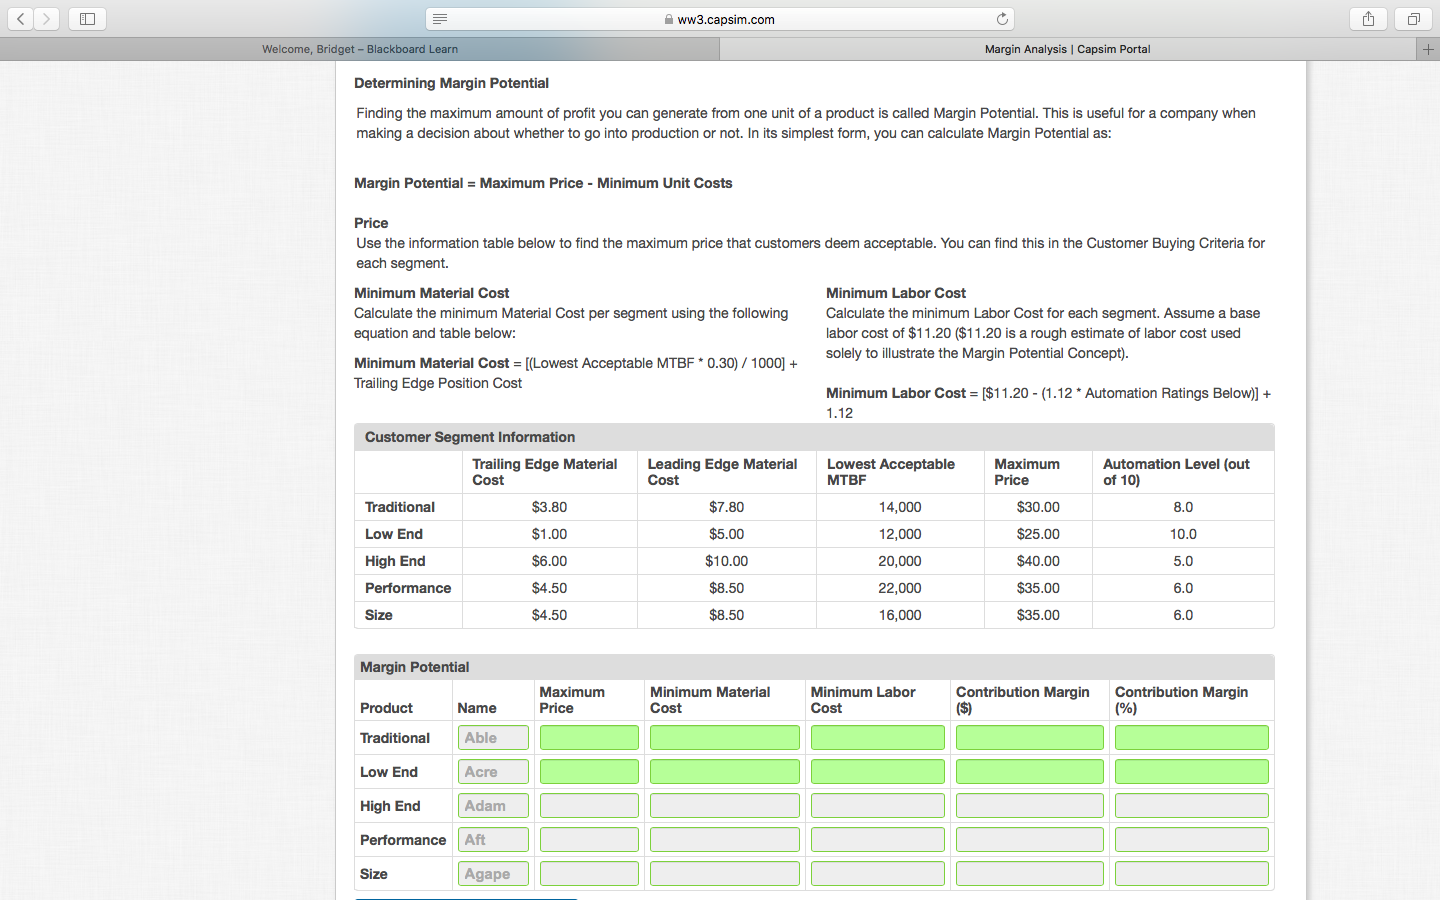
Task: Open Reader view from the address bar
Action: pyautogui.click(x=439, y=18)
